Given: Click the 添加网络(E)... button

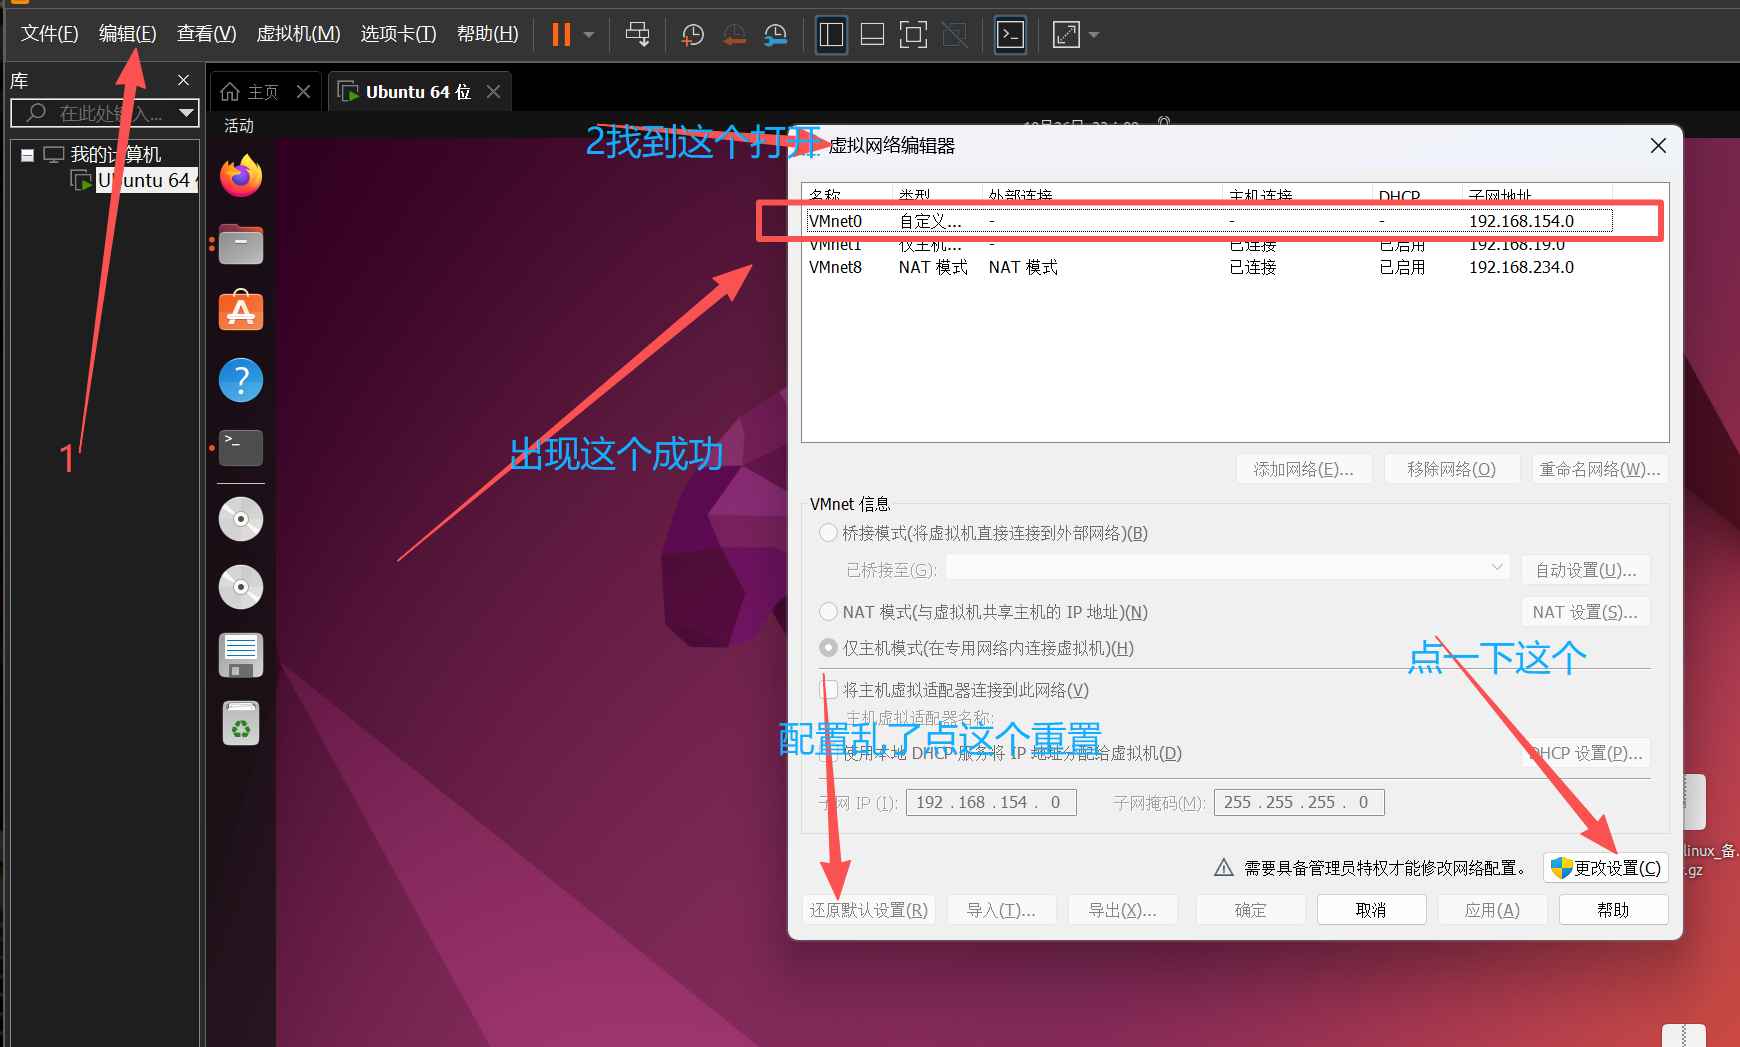Looking at the screenshot, I should (x=1303, y=469).
